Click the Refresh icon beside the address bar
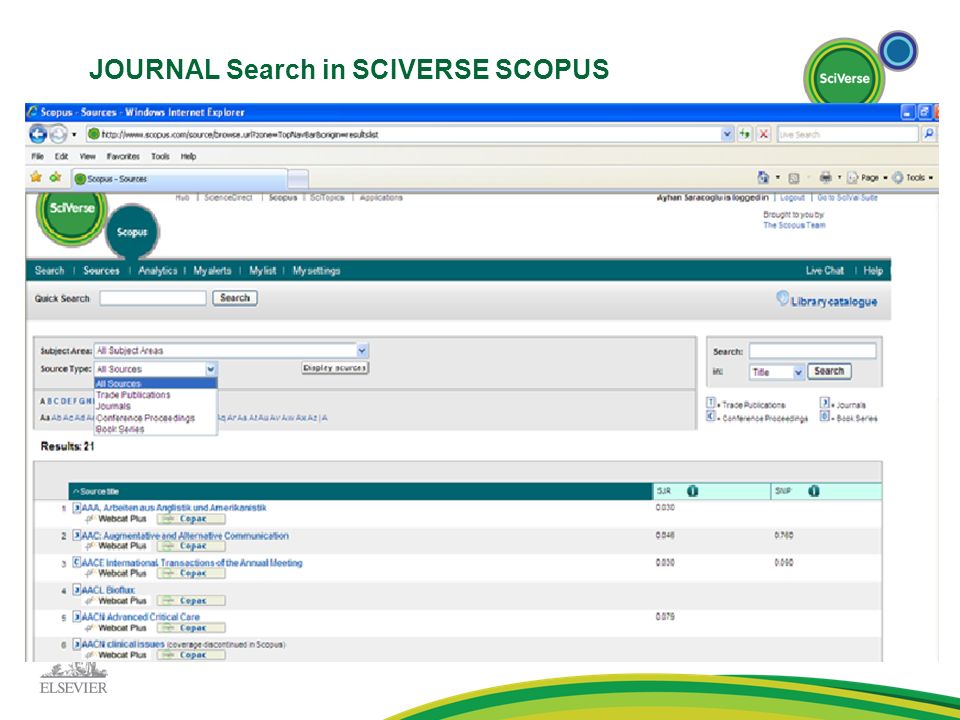Viewport: 960px width, 720px height. [744, 134]
